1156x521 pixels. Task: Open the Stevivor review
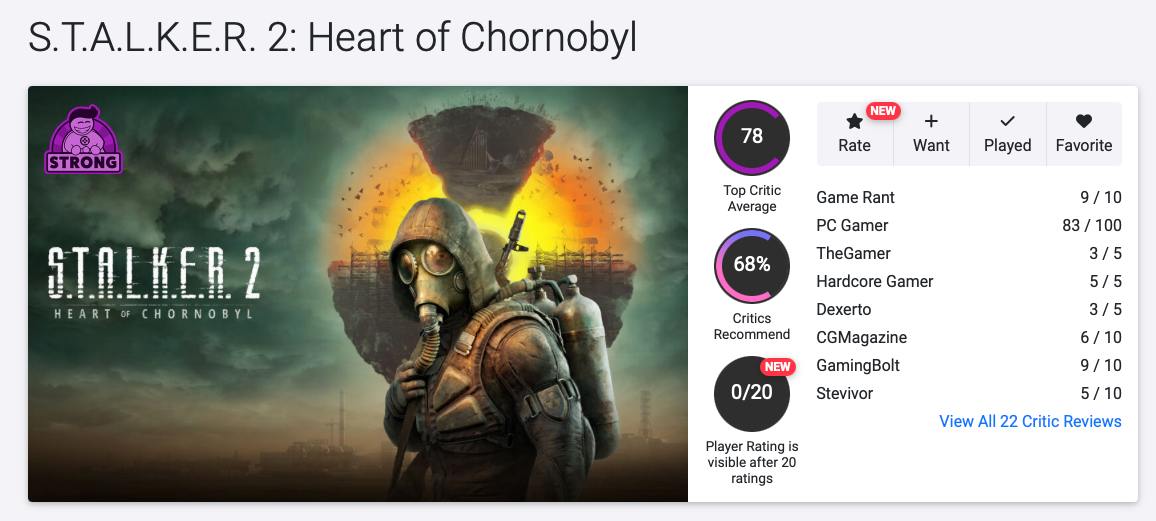pyautogui.click(x=844, y=394)
